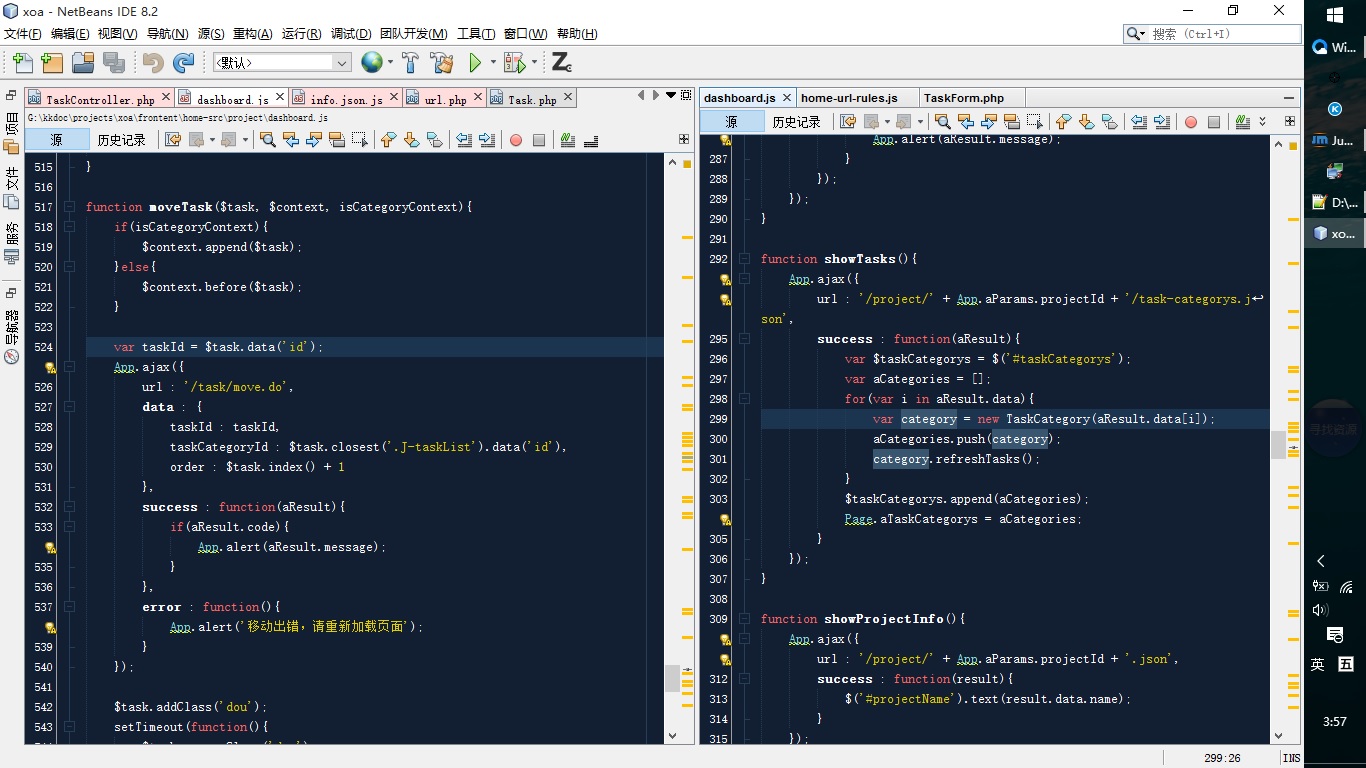Click Shift Line Left icon in left editor
The width and height of the screenshot is (1366, 768).
tap(464, 140)
